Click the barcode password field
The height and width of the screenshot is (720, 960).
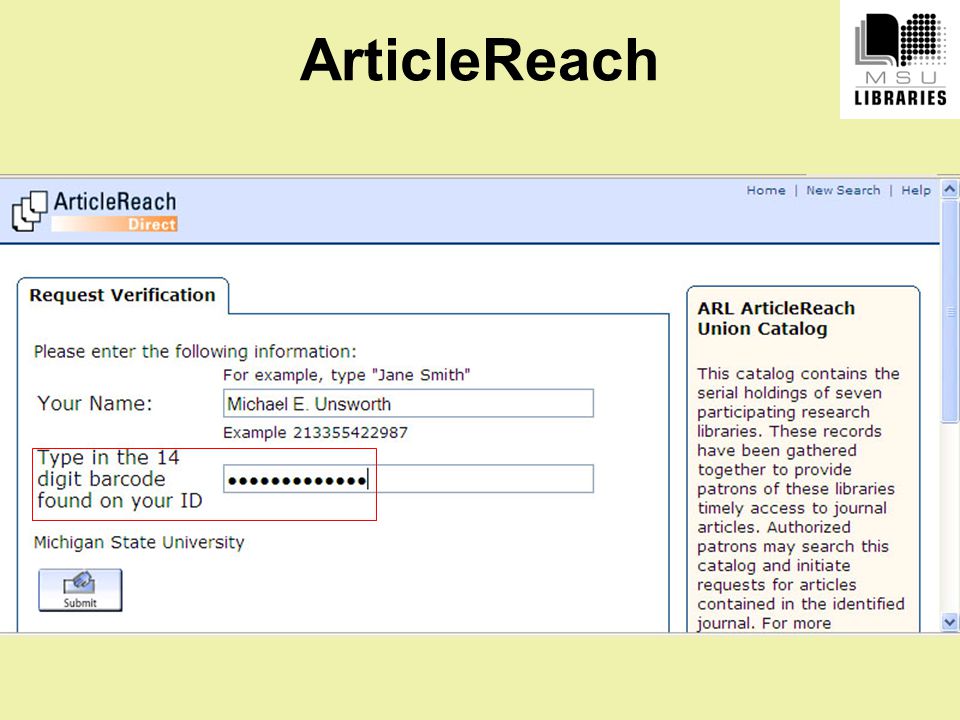coord(408,479)
